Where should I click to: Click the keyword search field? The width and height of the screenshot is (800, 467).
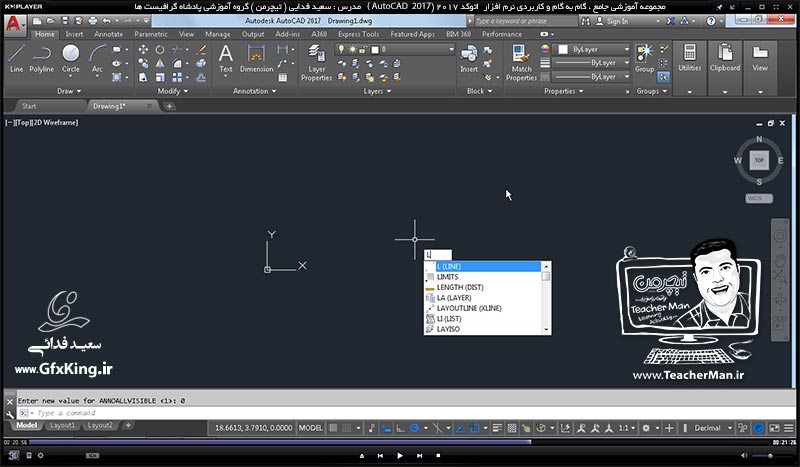click(526, 21)
